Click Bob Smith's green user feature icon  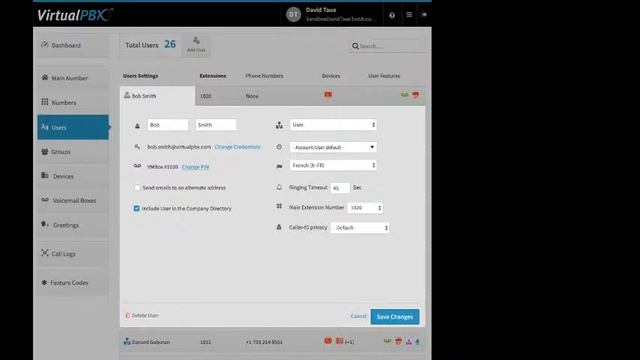click(x=404, y=95)
